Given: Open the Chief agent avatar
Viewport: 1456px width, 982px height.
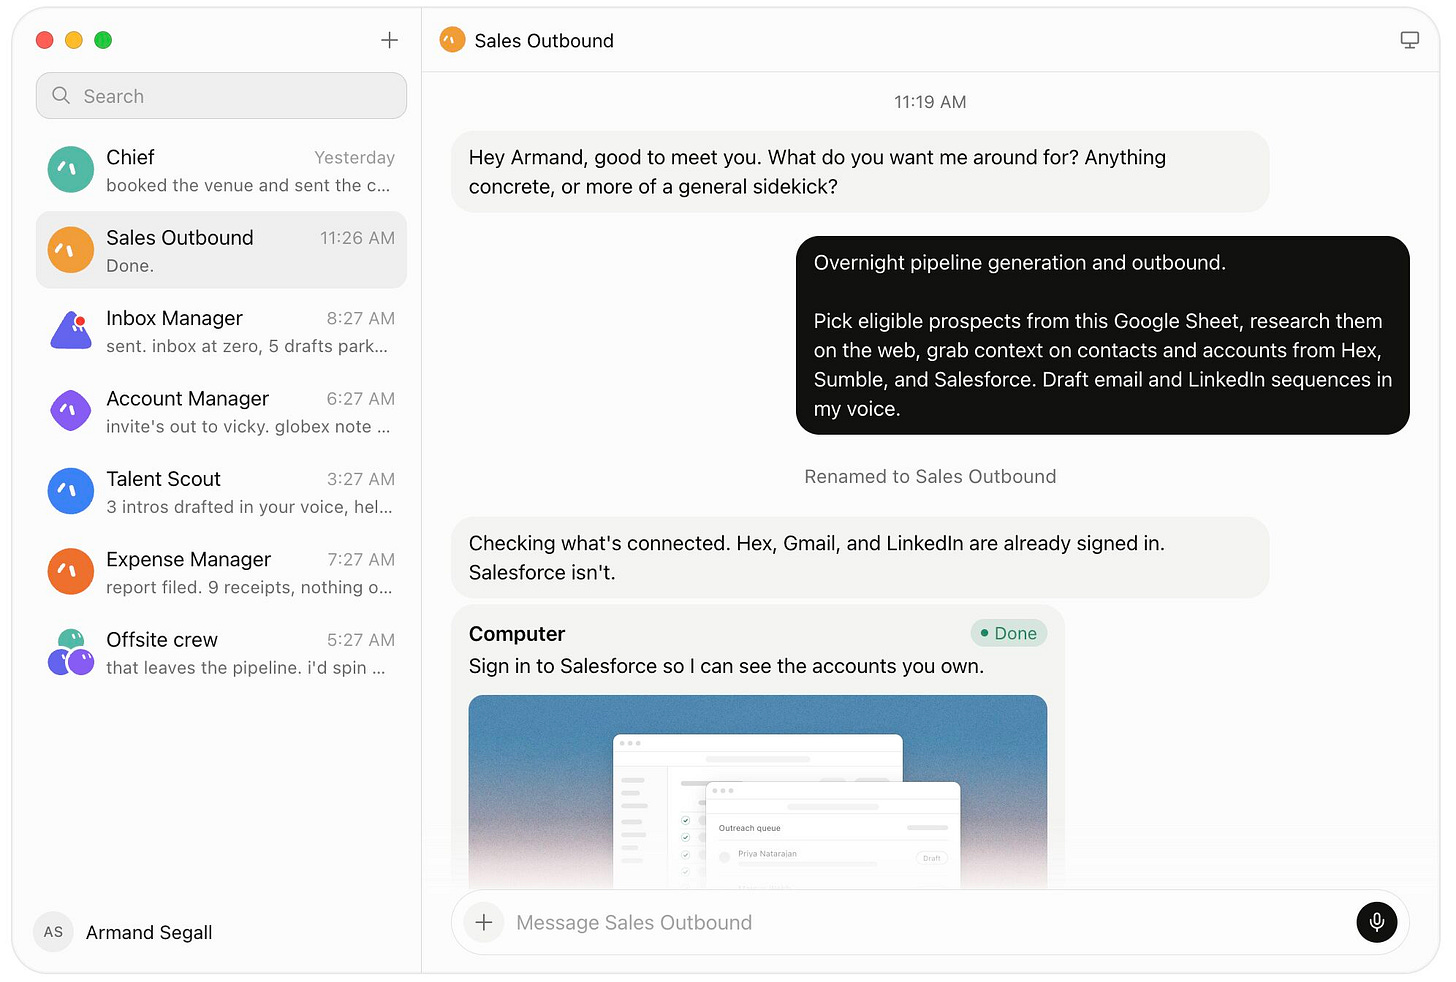Looking at the screenshot, I should tap(71, 170).
